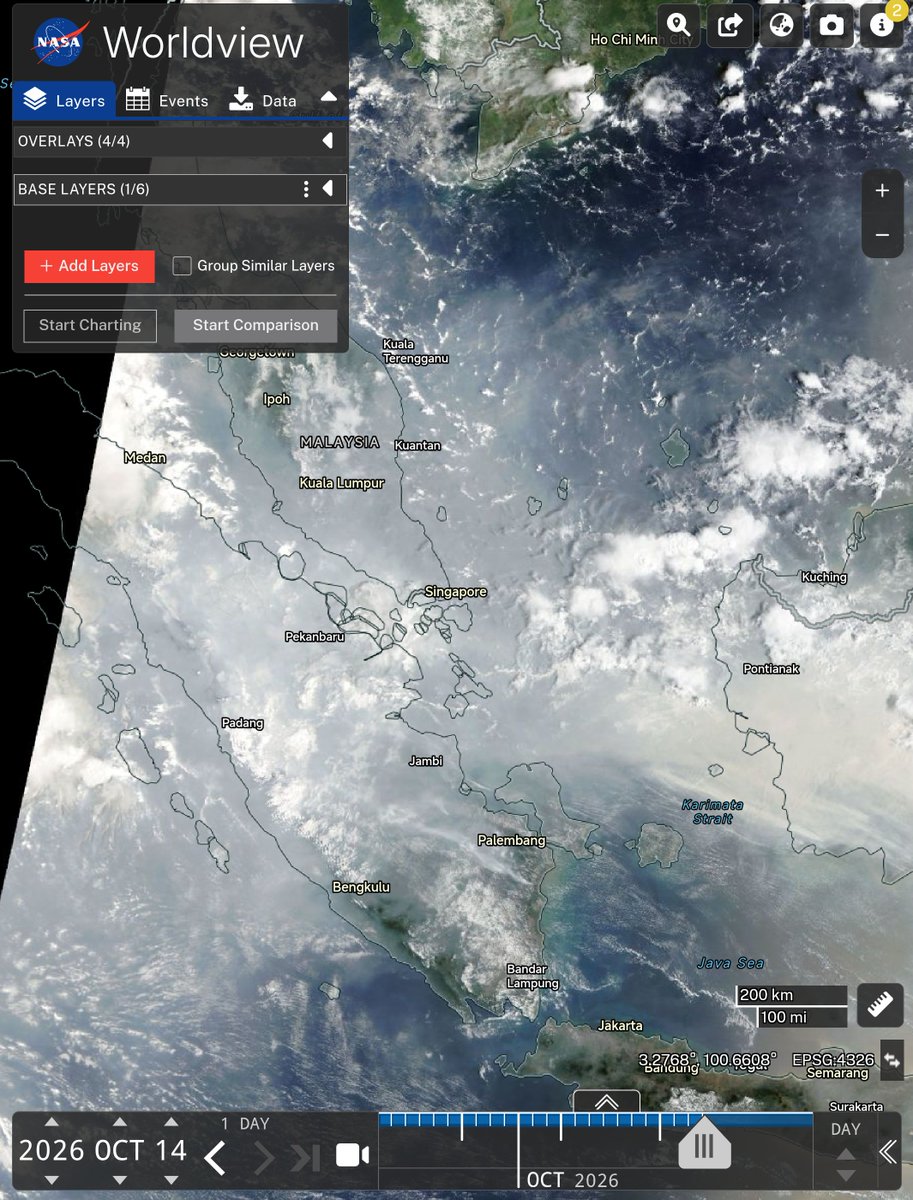
Task: Collapse the timeline with double chevron
Action: pyautogui.click(x=888, y=1152)
